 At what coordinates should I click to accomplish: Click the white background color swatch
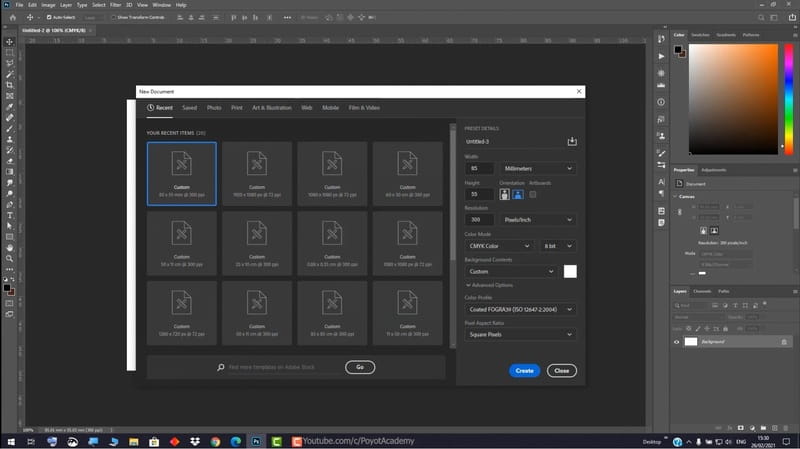tap(570, 271)
